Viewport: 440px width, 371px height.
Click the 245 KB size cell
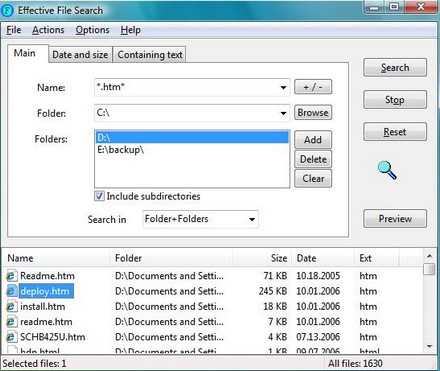[273, 291]
